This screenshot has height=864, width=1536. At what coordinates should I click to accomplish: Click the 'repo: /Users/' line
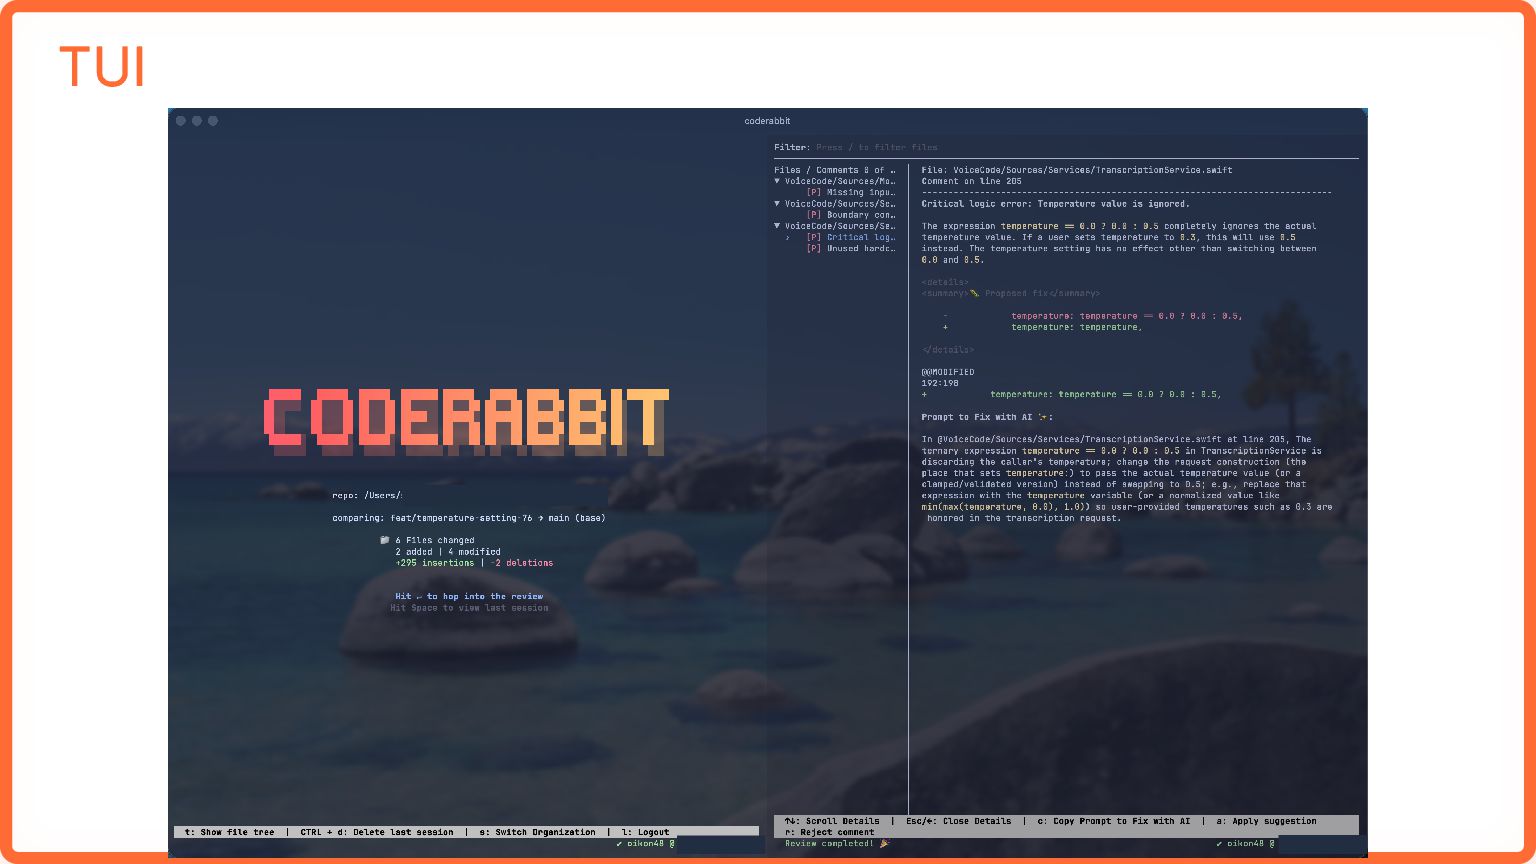pyautogui.click(x=367, y=495)
